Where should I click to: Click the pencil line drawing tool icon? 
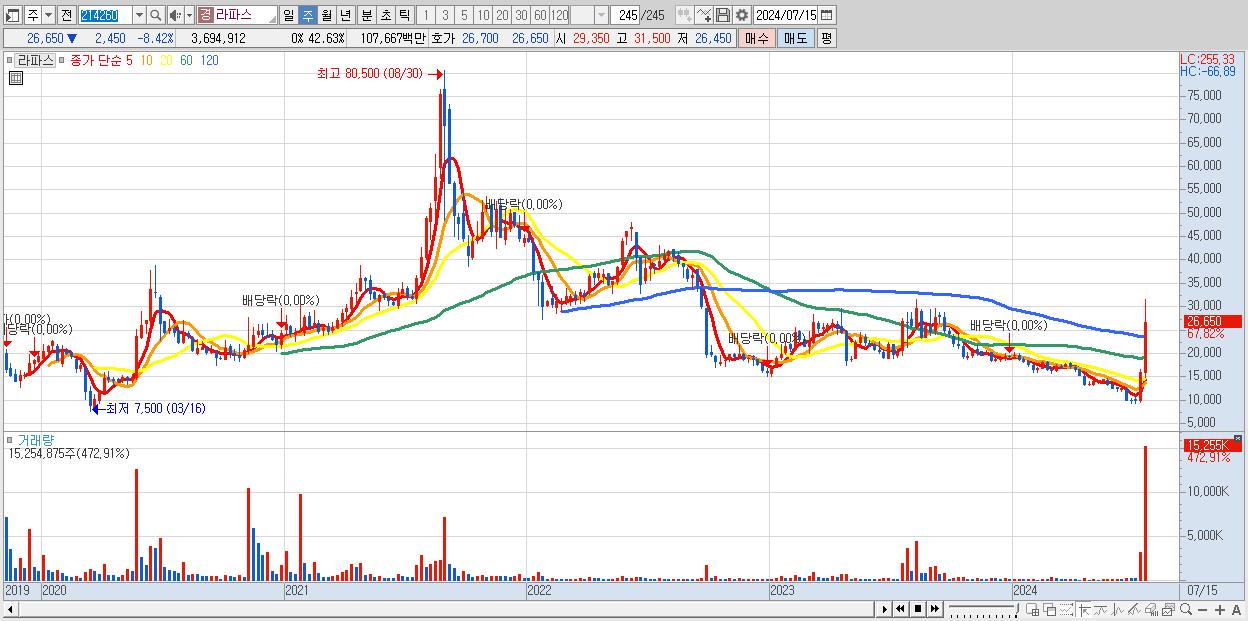1134,609
